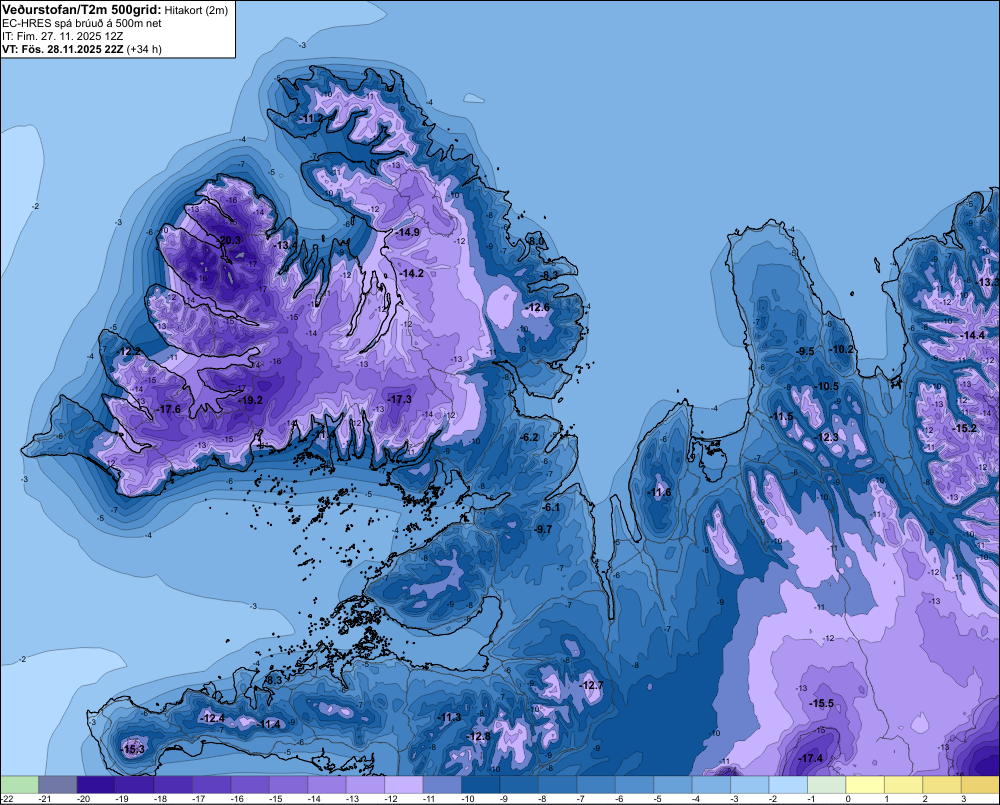This screenshot has width=1000, height=805.
Task: Click the map title 'Veðurstofan/T2m 500grid'
Action: pos(81,9)
